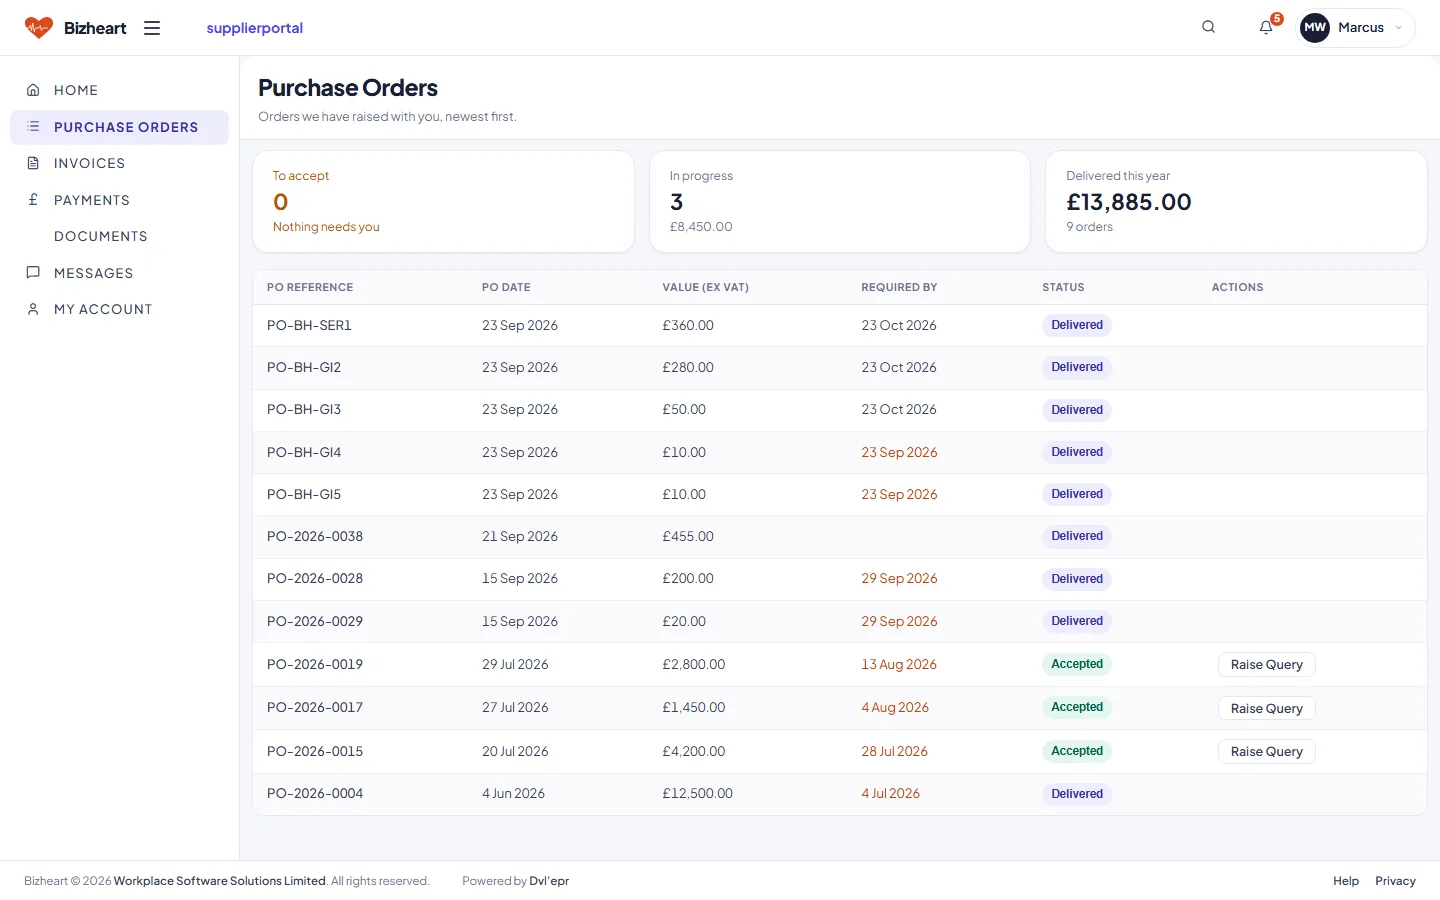Screen dimensions: 1440x900
Task: Click the £12,500.00 value cell
Action: [697, 793]
